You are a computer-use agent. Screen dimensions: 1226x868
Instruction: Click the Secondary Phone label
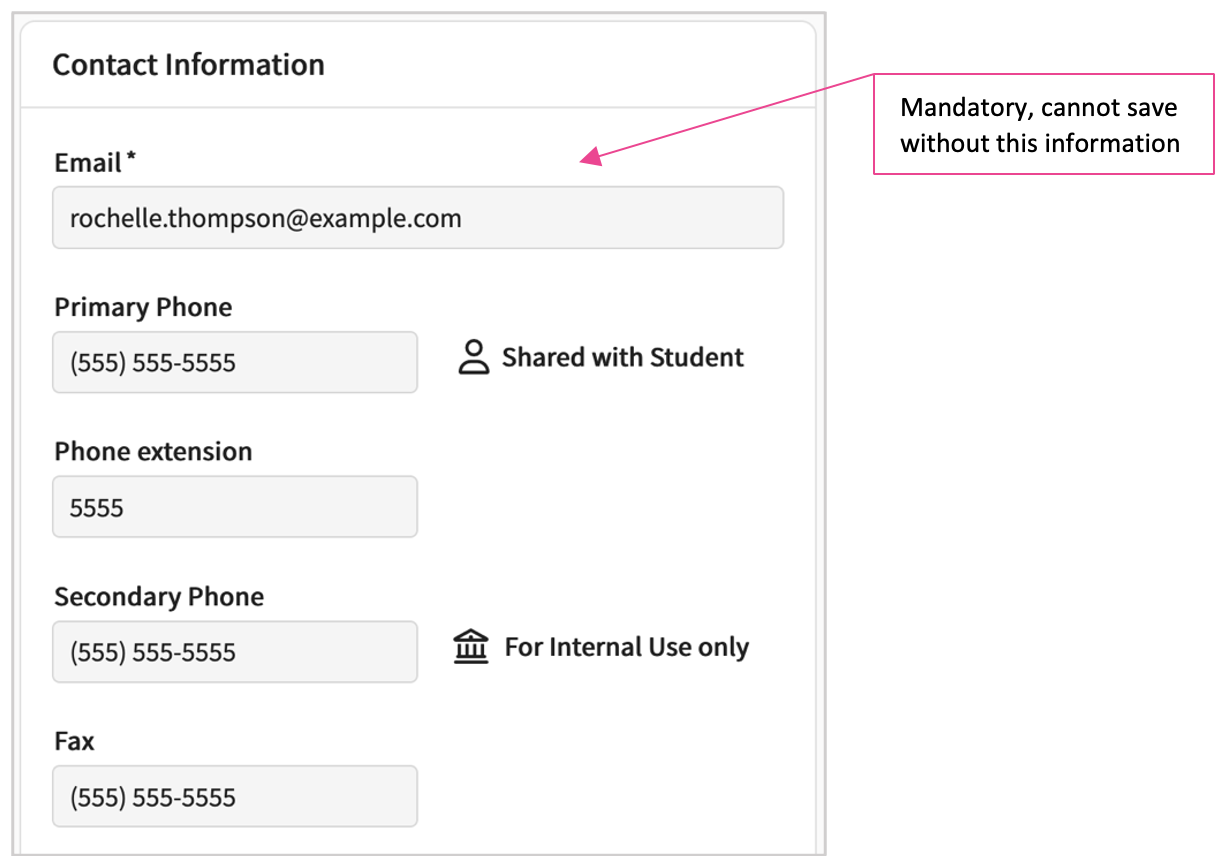coord(159,597)
